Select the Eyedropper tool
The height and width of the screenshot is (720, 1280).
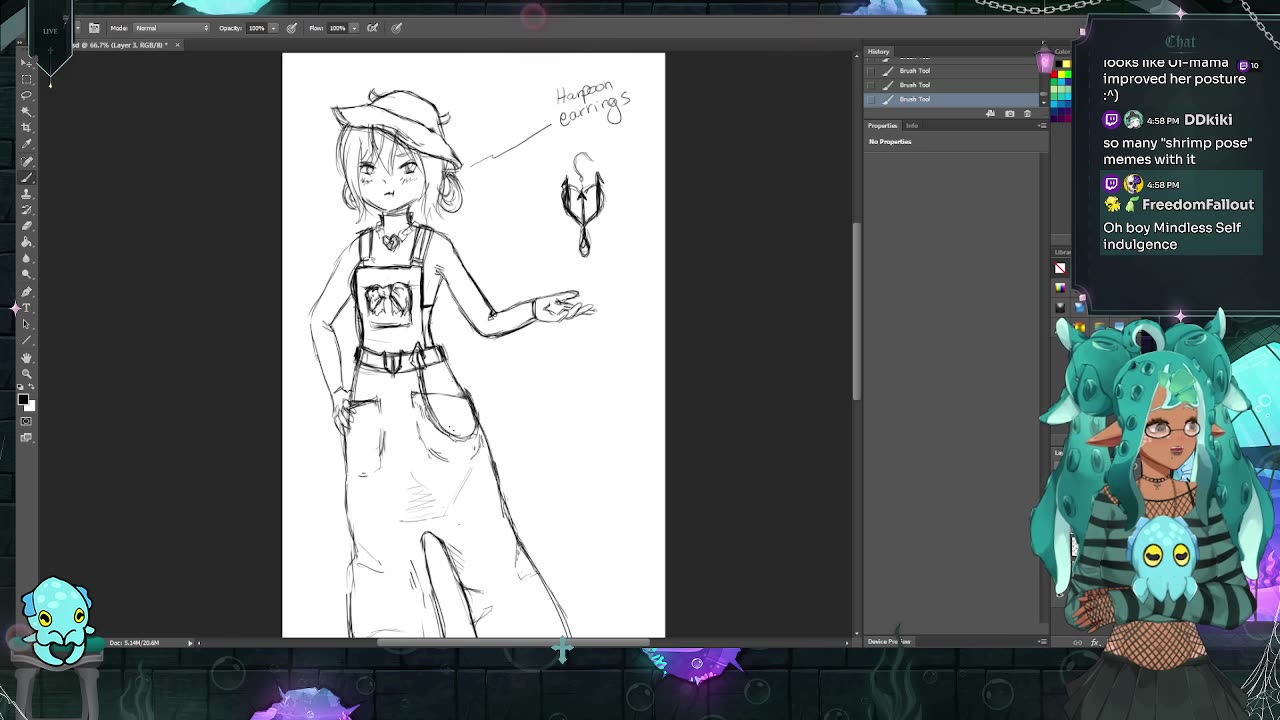point(27,144)
